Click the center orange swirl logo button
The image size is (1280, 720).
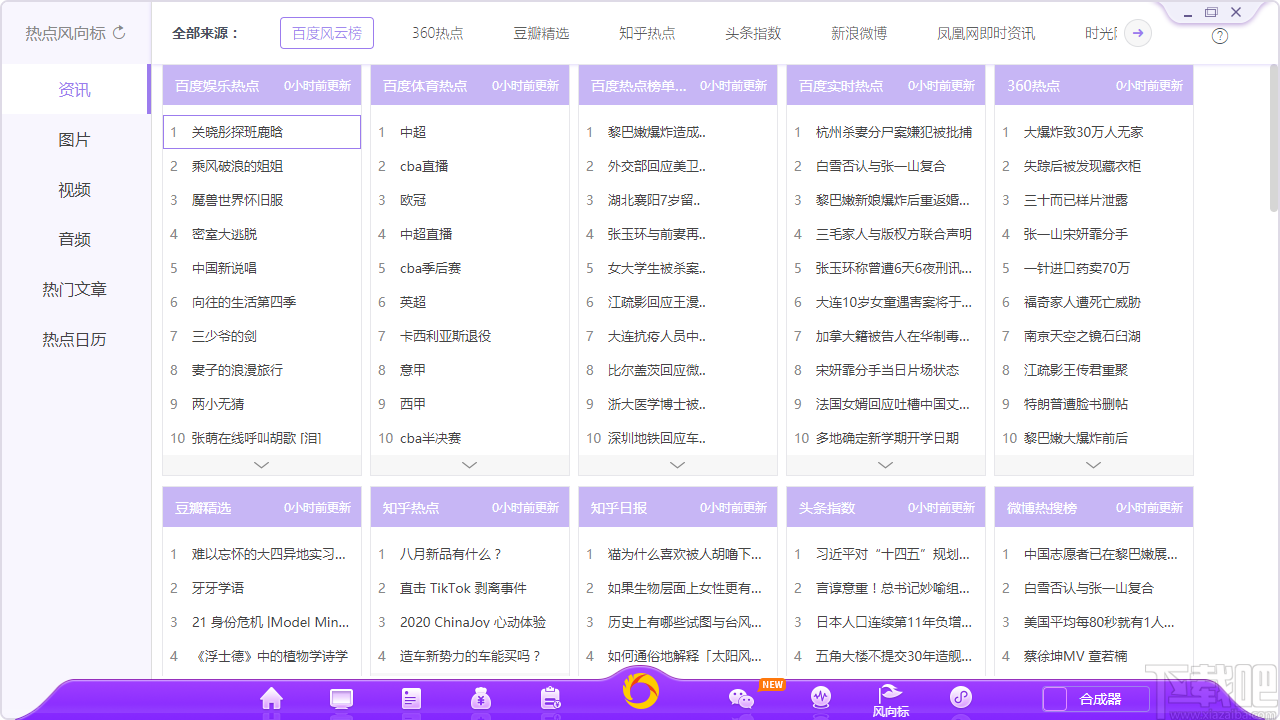641,690
